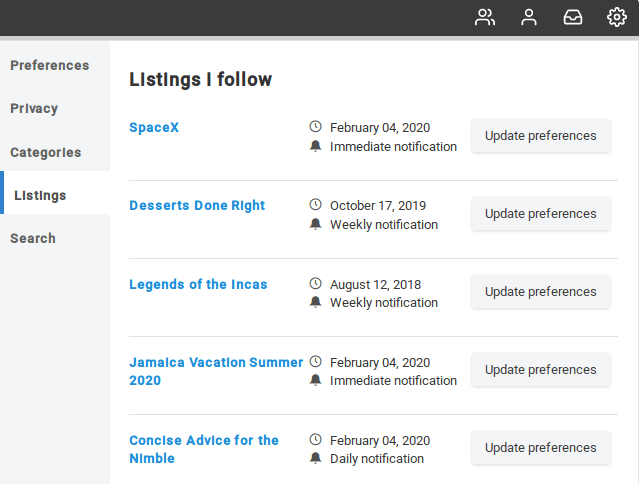The height and width of the screenshot is (484, 639).
Task: Open the inbox tray icon
Action: (x=573, y=18)
